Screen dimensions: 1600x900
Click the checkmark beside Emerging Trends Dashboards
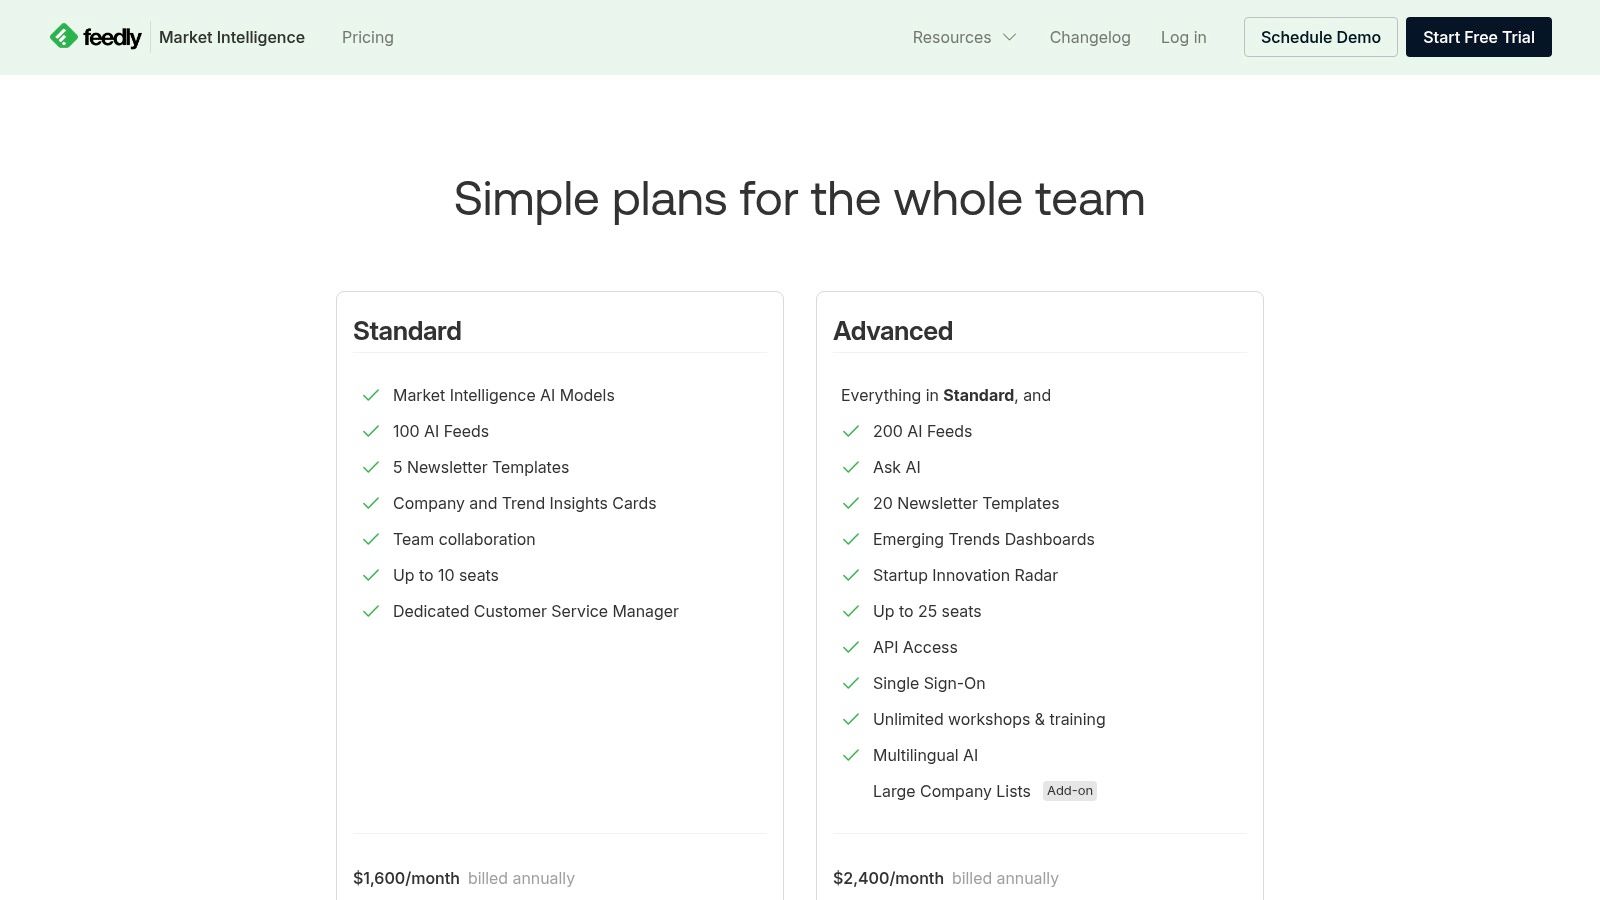click(851, 539)
